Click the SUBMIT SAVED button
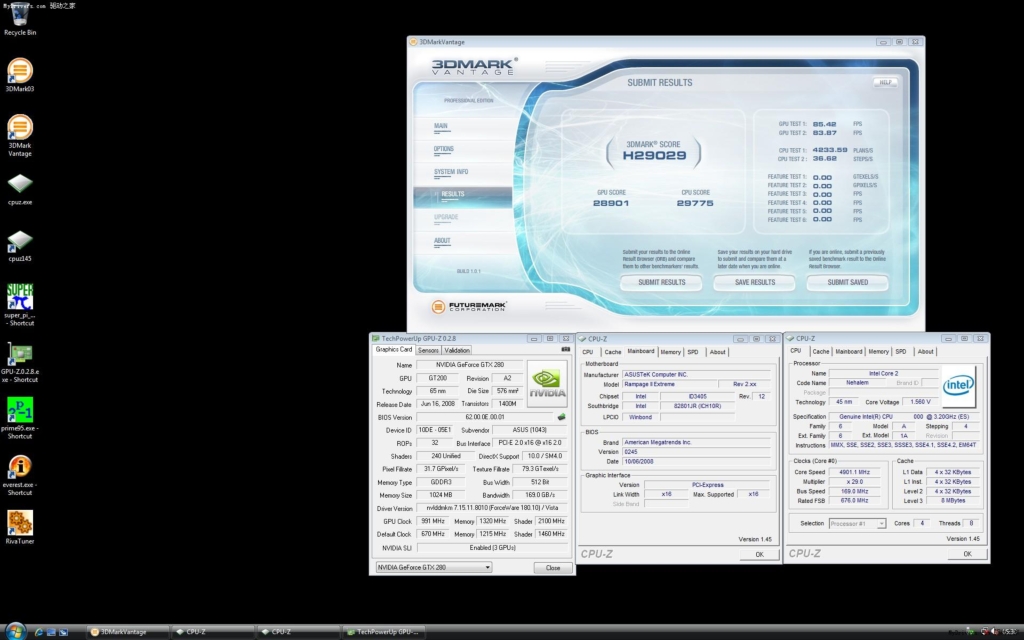 click(847, 283)
